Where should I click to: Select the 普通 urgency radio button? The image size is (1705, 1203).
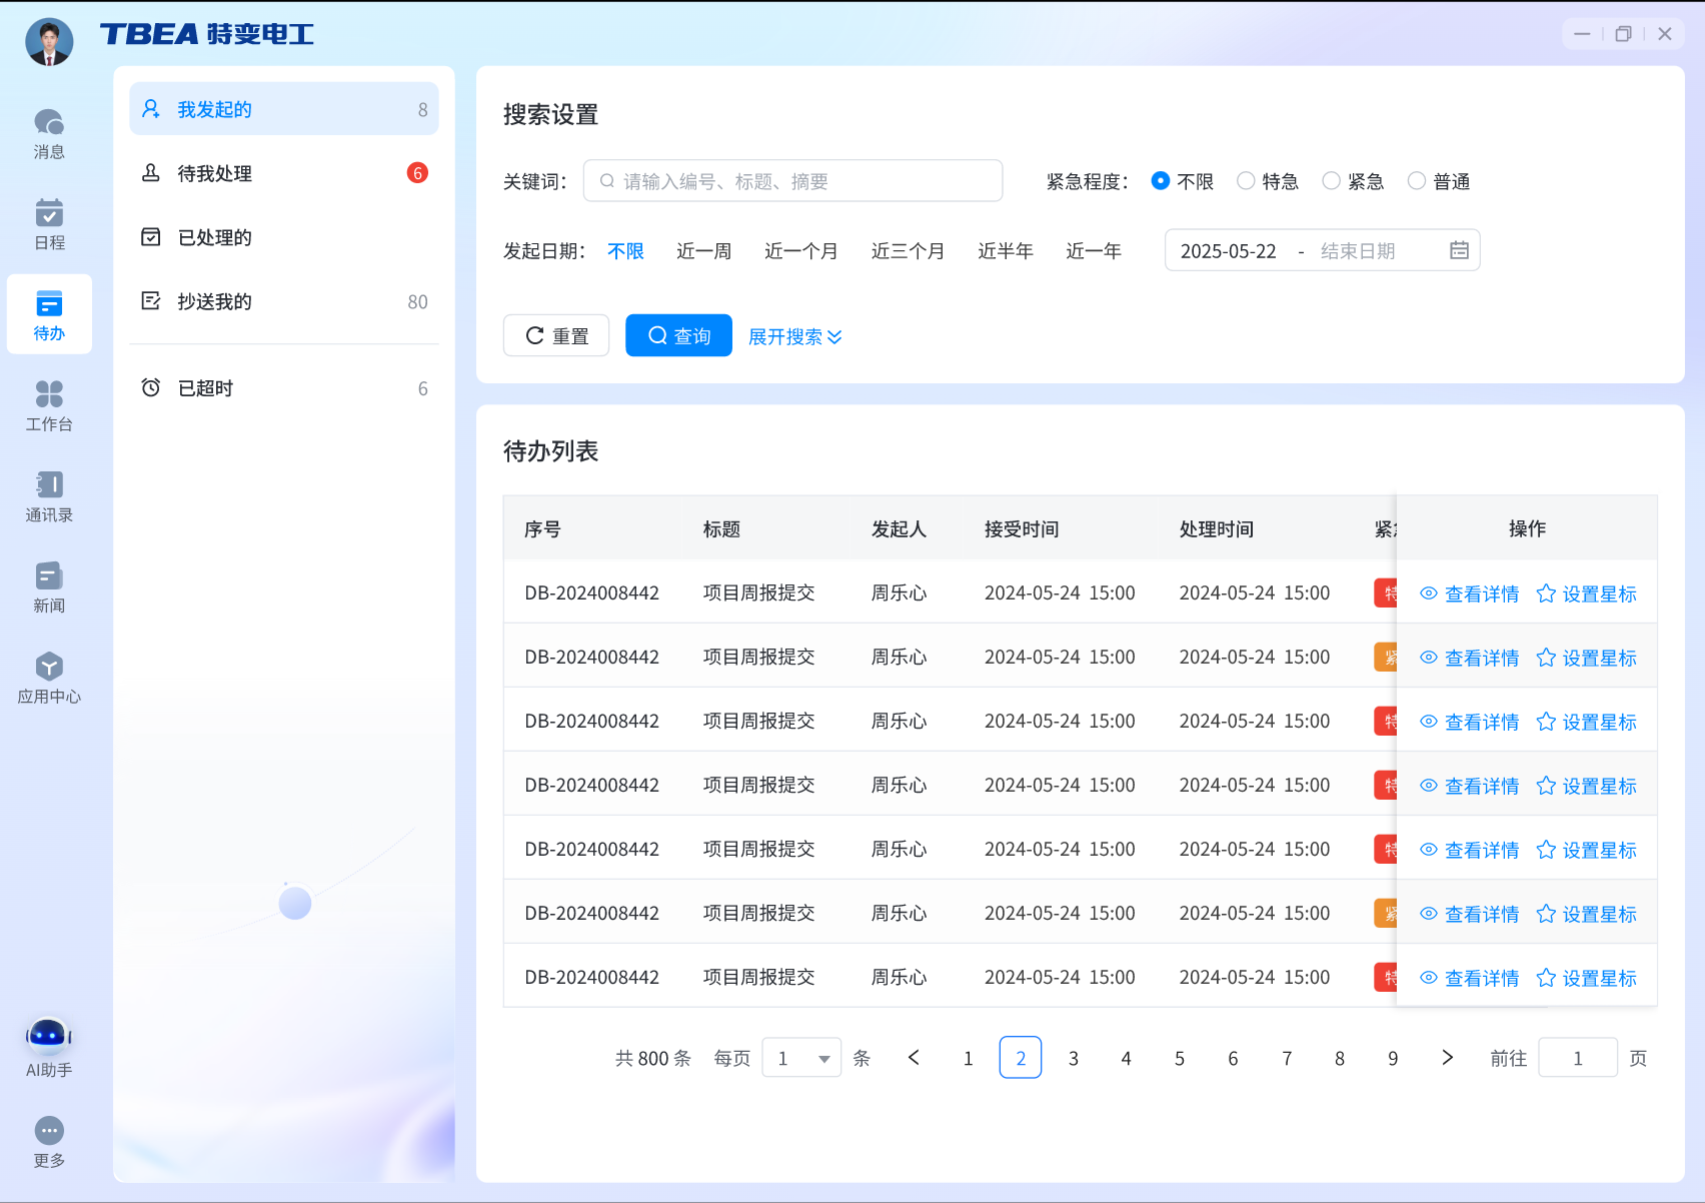coord(1416,181)
